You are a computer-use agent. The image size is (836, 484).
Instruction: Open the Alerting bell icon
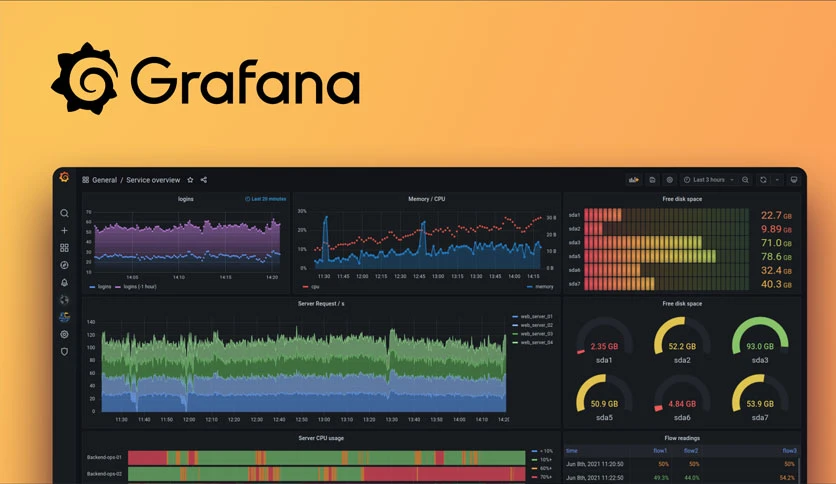pos(64,283)
